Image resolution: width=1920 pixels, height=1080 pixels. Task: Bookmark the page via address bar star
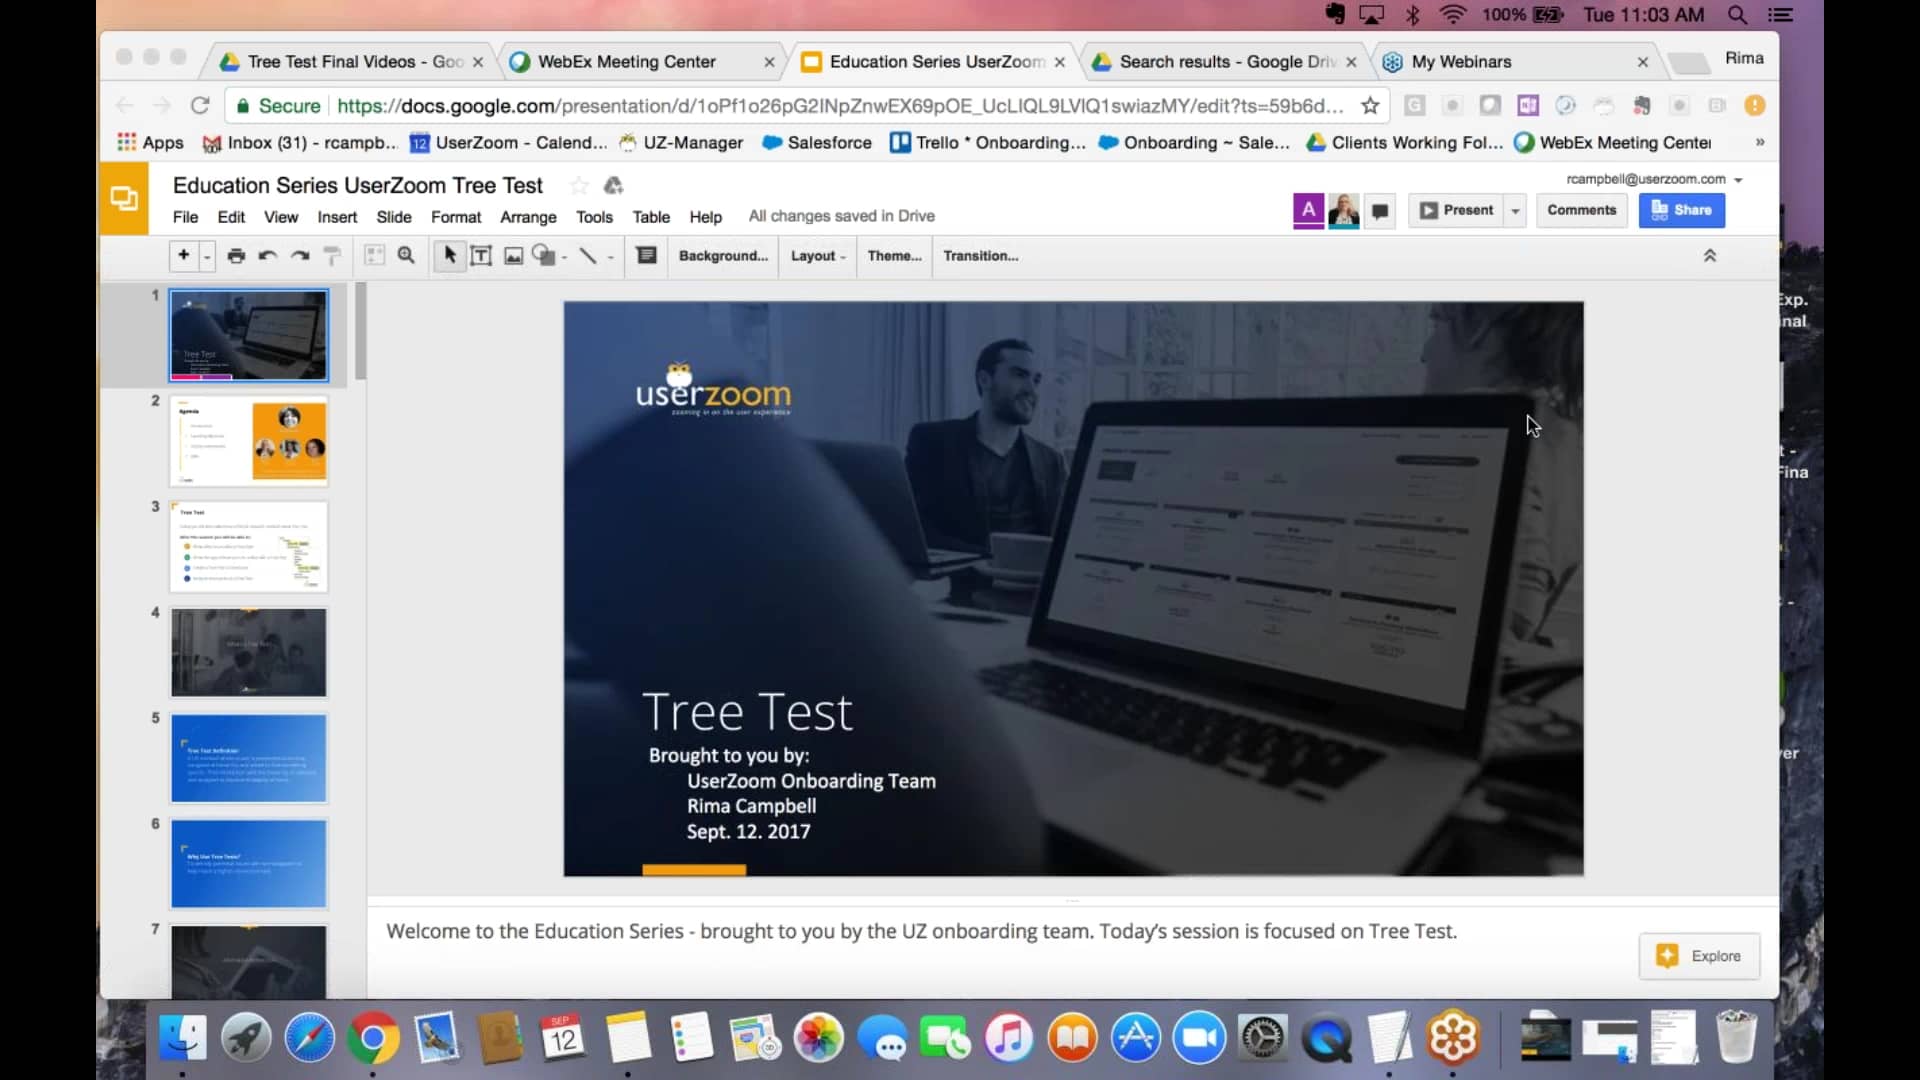[x=1370, y=105]
